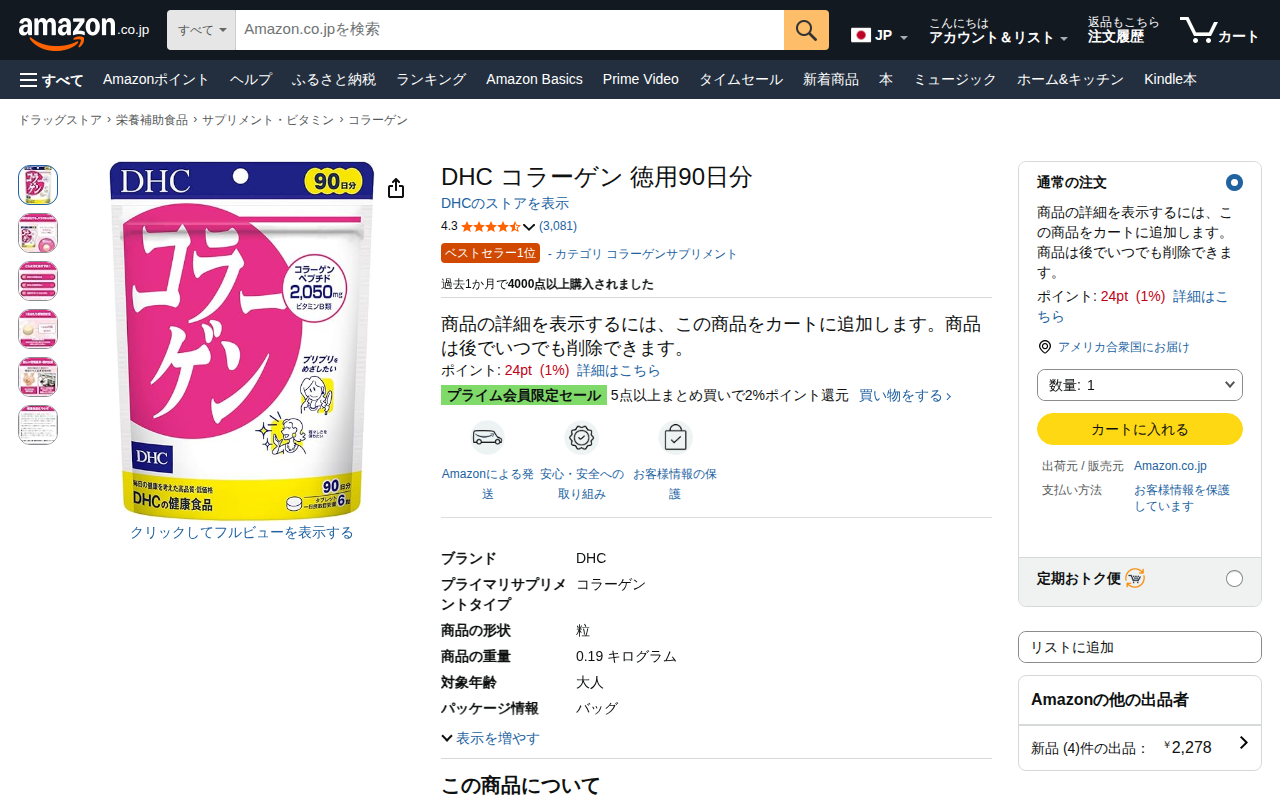1280x800 pixels.
Task: Open ホーム&キッチン in the nav bar
Action: click(1070, 80)
